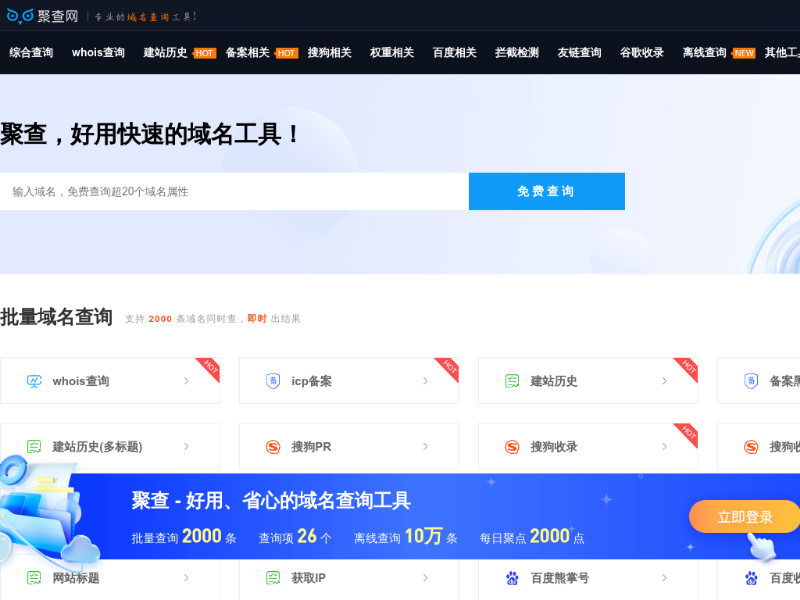The image size is (800, 600).
Task: Expand the 建站历史 card arrow
Action: pyautogui.click(x=664, y=381)
